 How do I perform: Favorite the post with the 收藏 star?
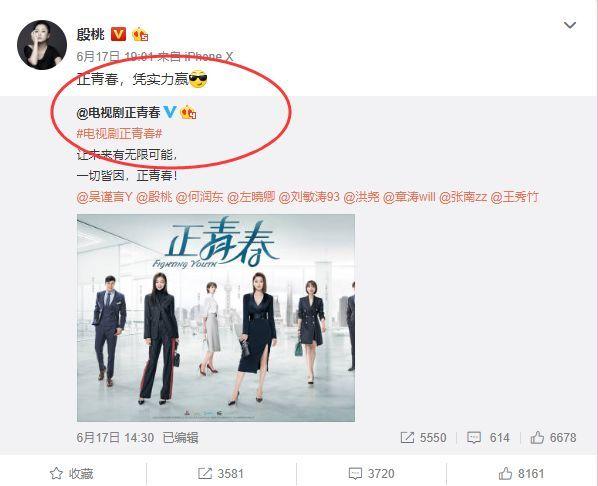click(72, 473)
